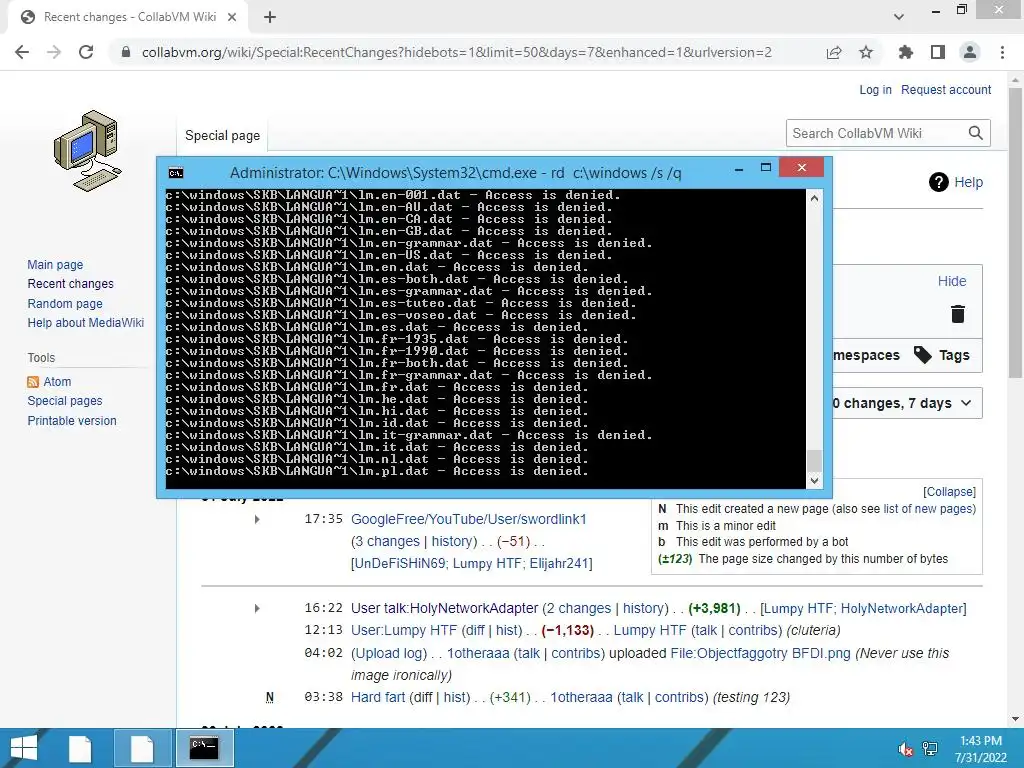Click the Help question mark icon
Image resolution: width=1024 pixels, height=768 pixels.
point(938,182)
